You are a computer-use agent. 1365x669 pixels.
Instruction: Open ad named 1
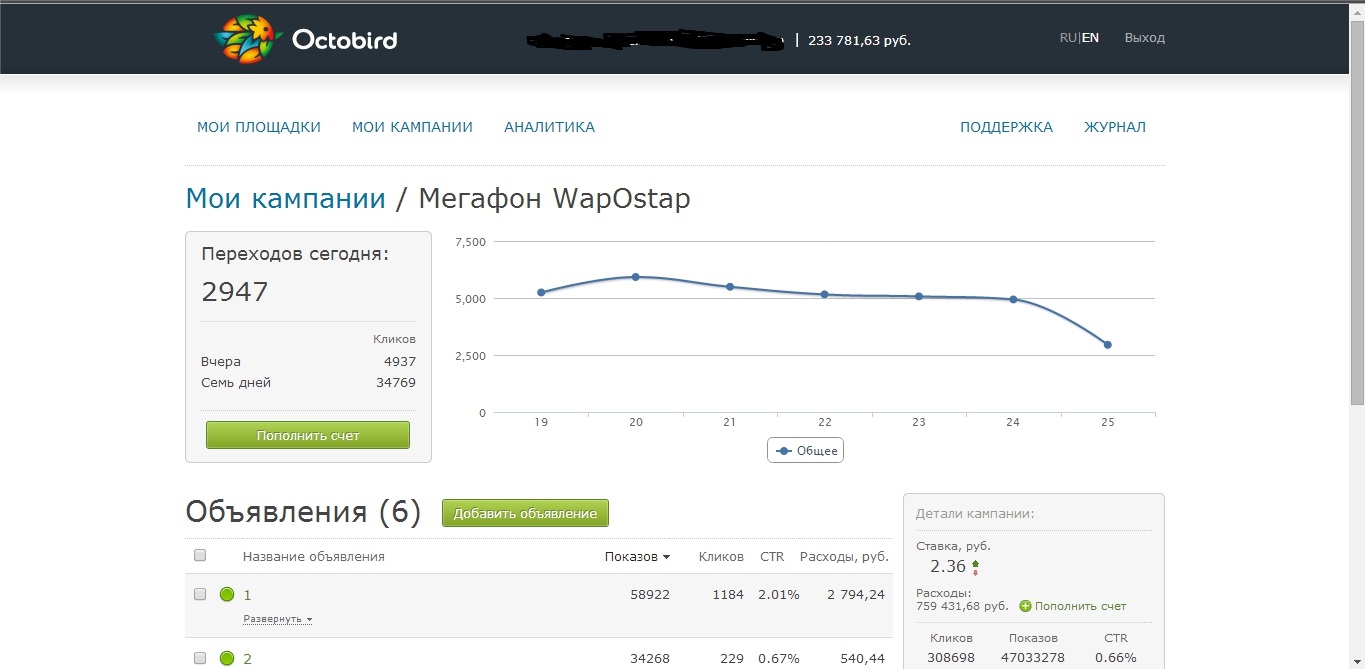pyautogui.click(x=248, y=595)
